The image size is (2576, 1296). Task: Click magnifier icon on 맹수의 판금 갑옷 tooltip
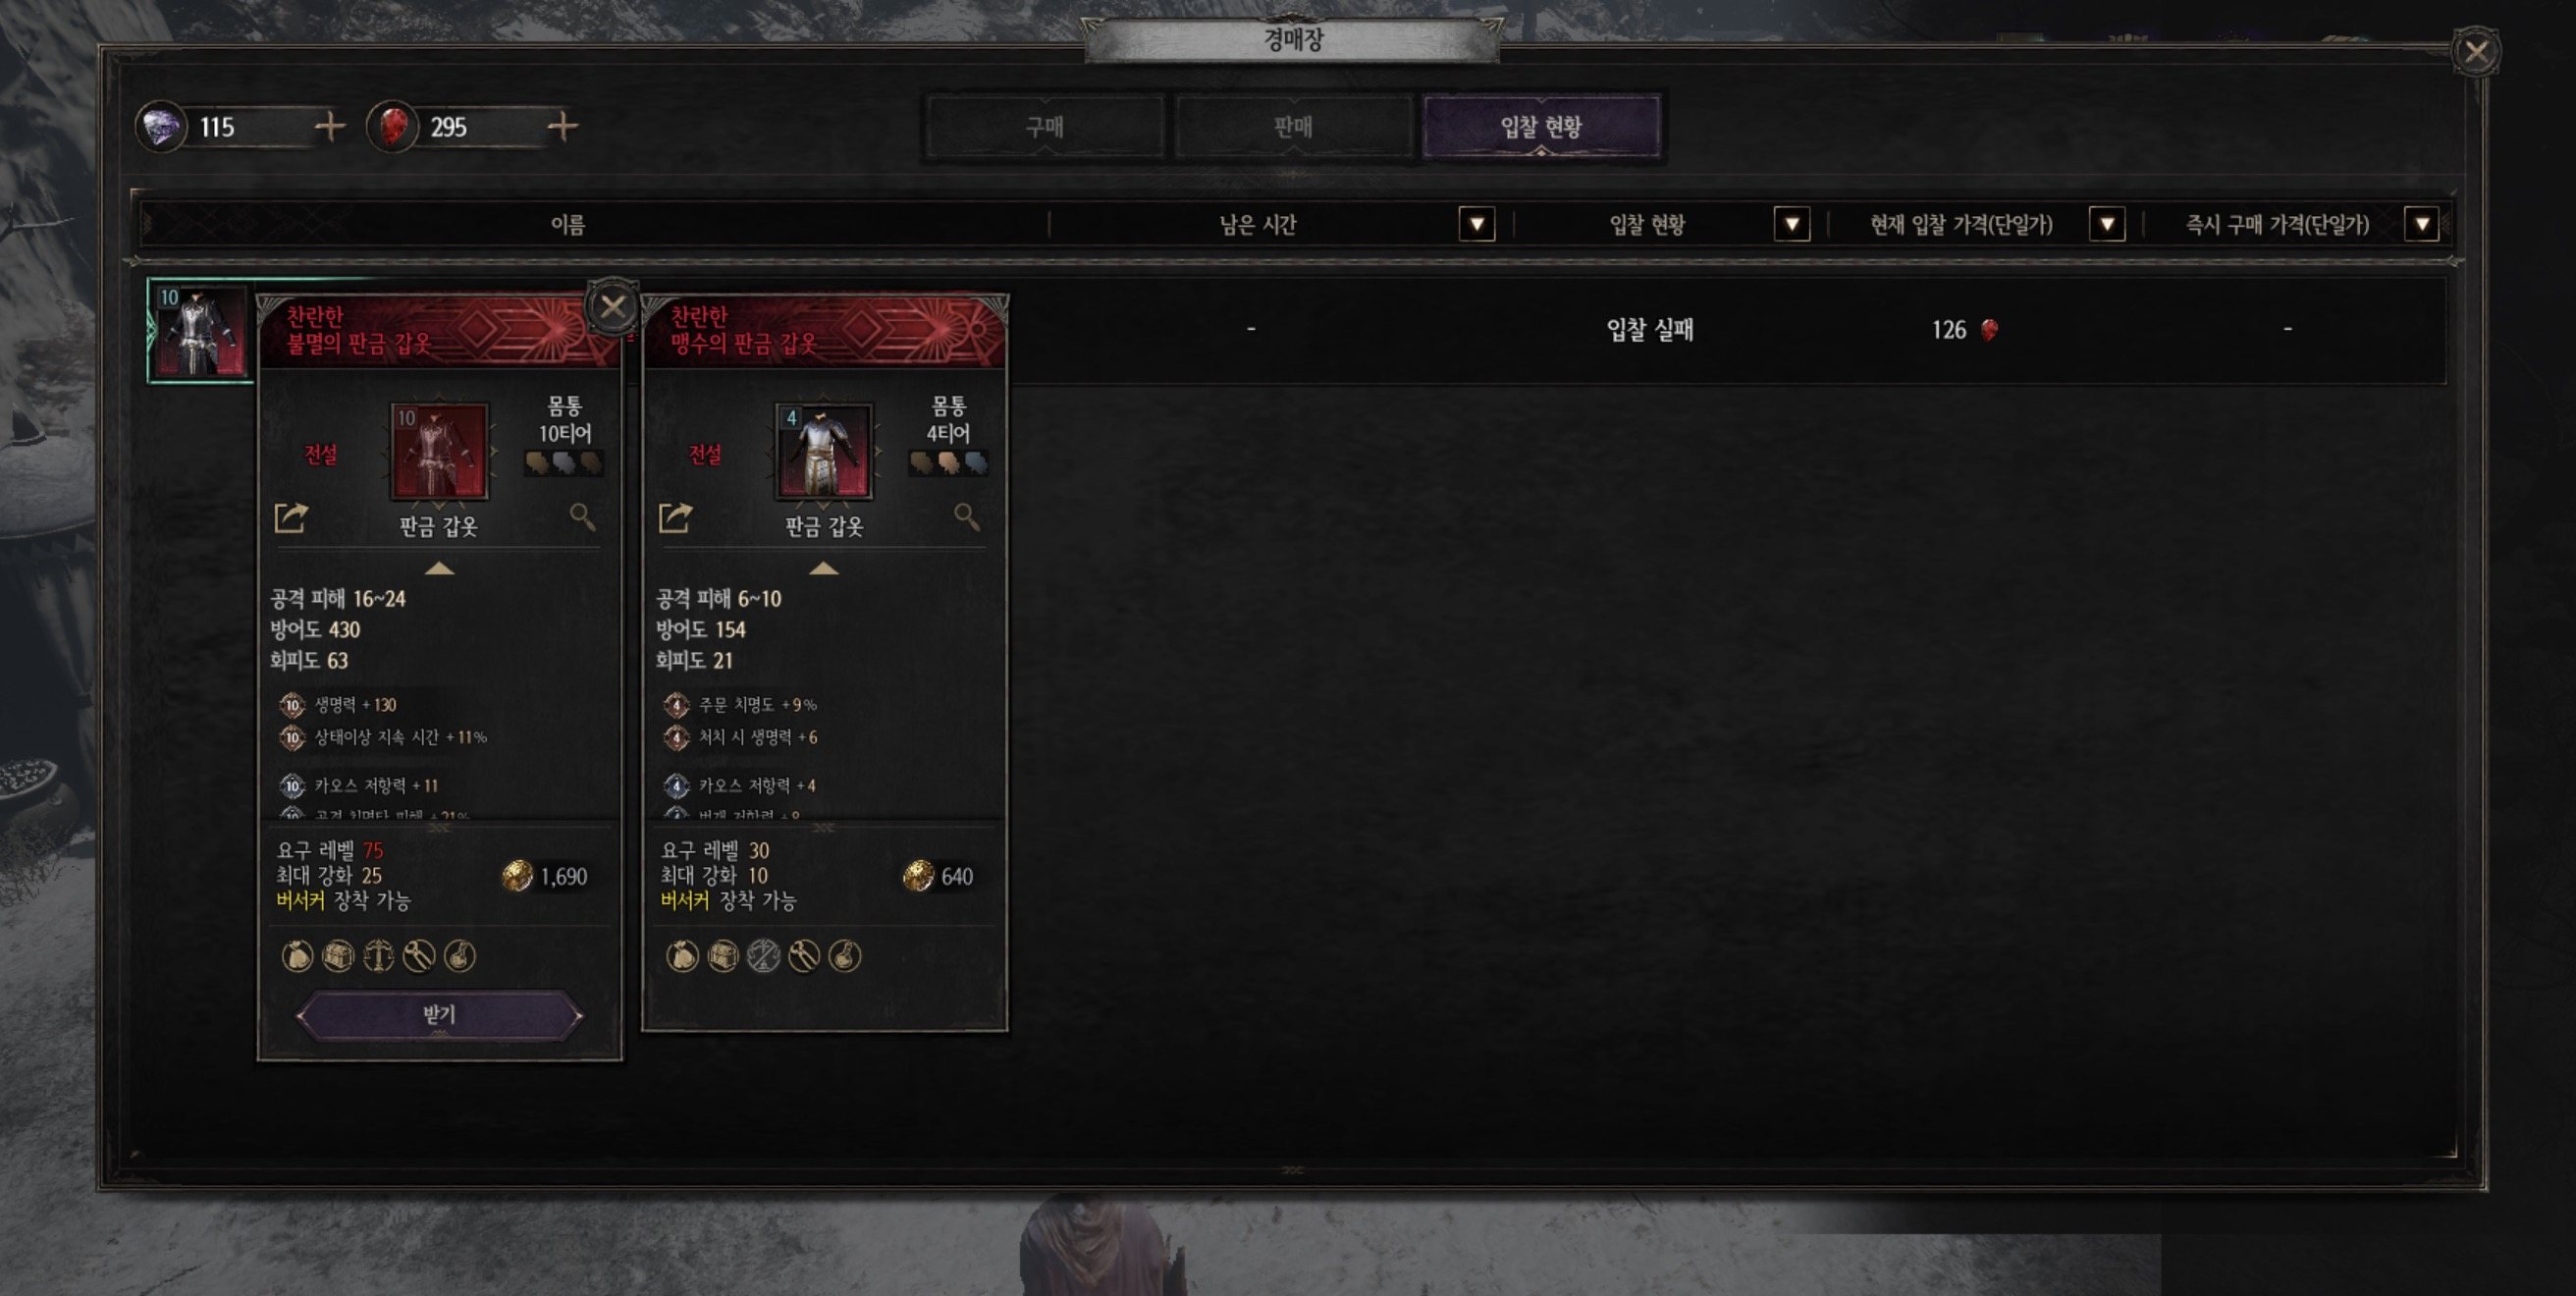point(966,517)
